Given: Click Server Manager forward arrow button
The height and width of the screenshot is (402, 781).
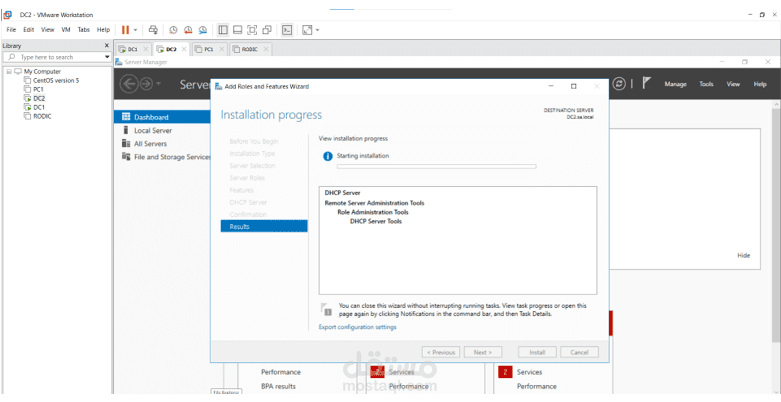Looking at the screenshot, I should click(146, 84).
